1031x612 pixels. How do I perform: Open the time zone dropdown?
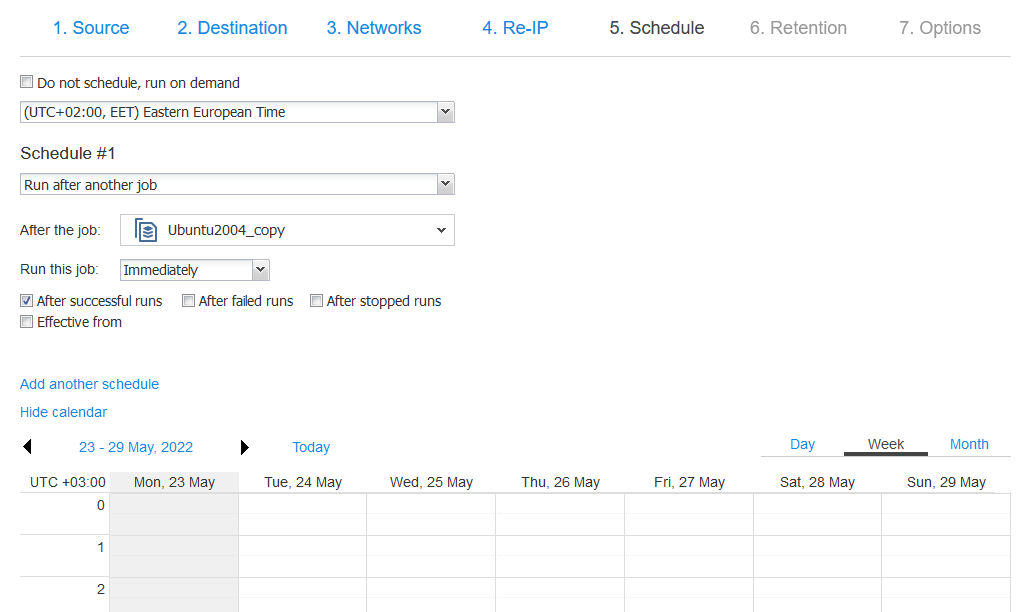237,112
